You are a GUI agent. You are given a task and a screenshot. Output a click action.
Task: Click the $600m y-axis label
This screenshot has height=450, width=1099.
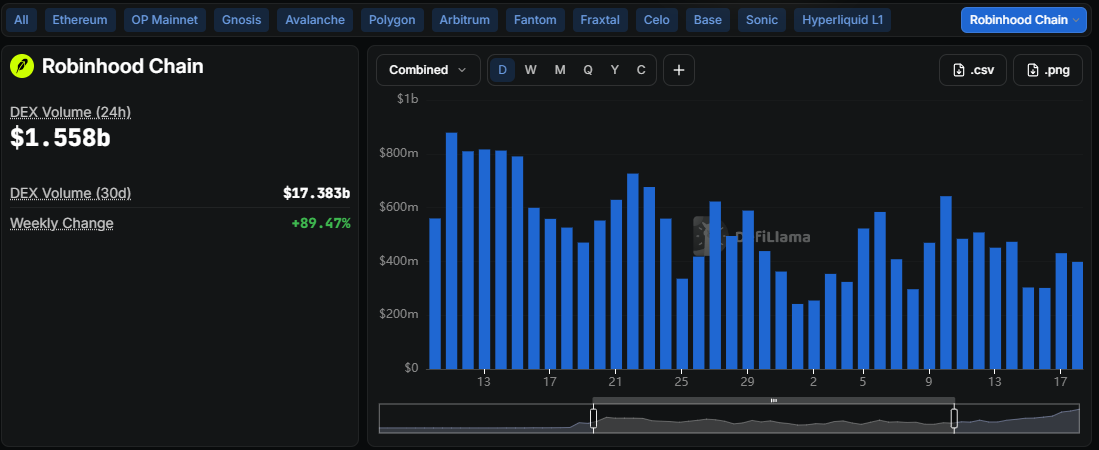[x=399, y=207]
